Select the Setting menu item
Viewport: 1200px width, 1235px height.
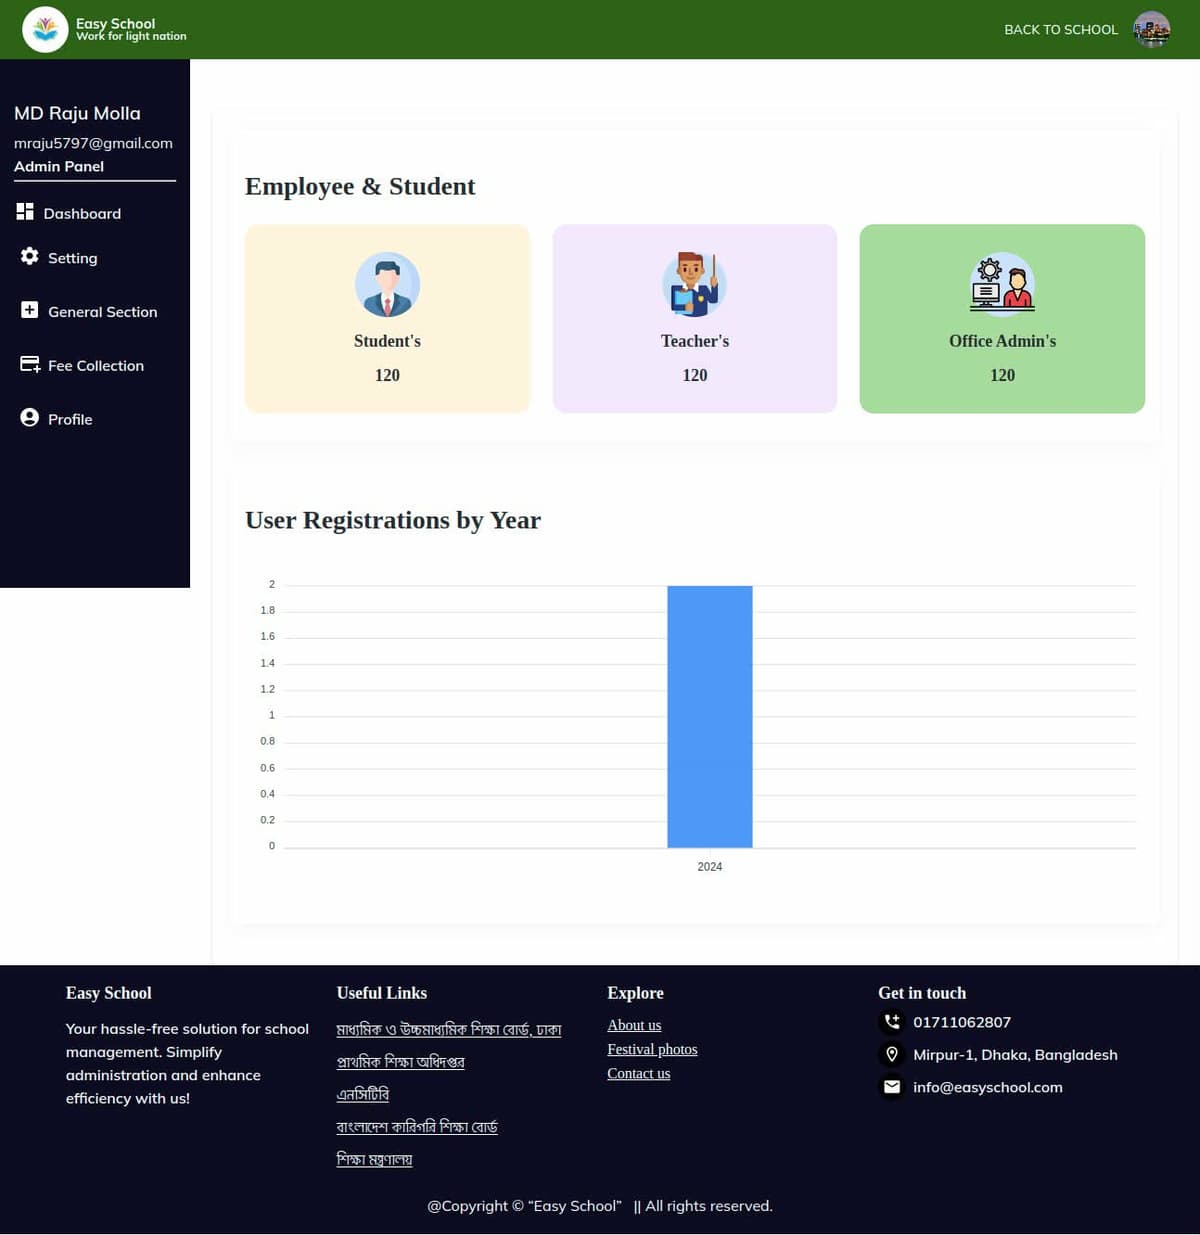tap(72, 257)
